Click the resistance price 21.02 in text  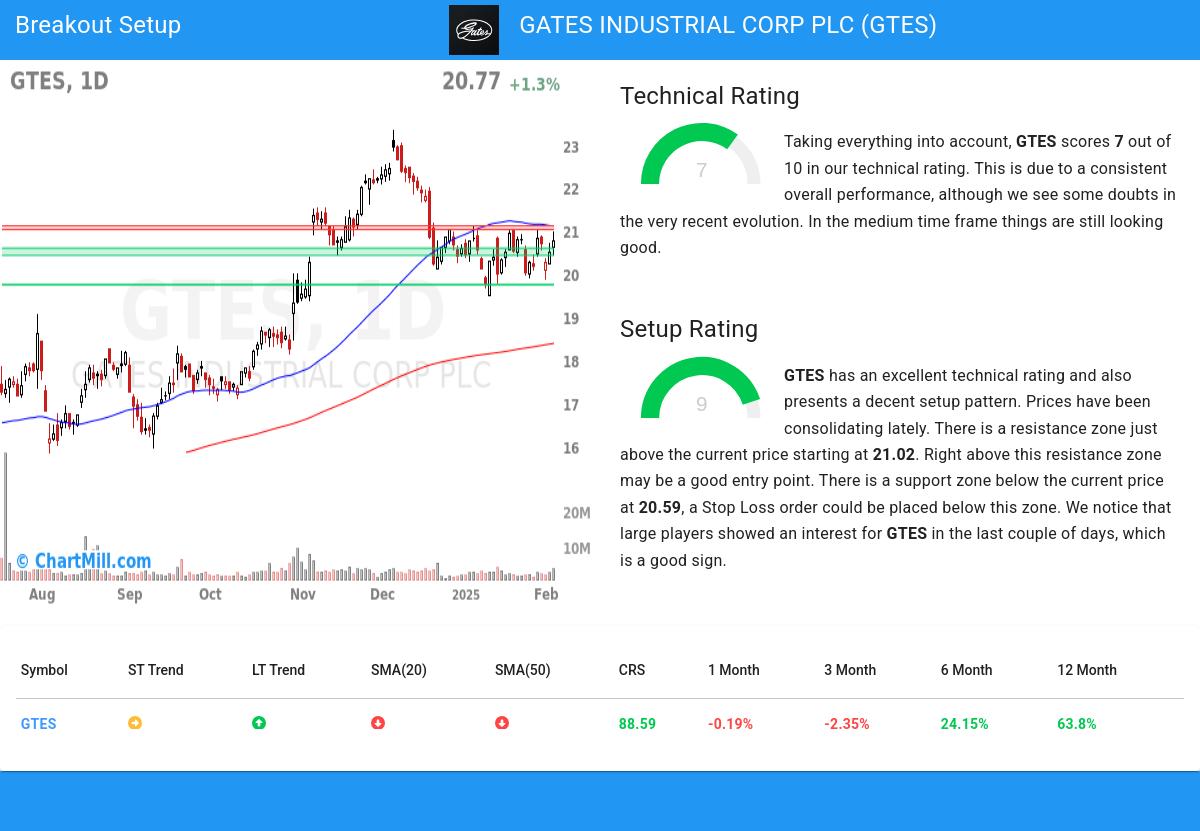(894, 454)
